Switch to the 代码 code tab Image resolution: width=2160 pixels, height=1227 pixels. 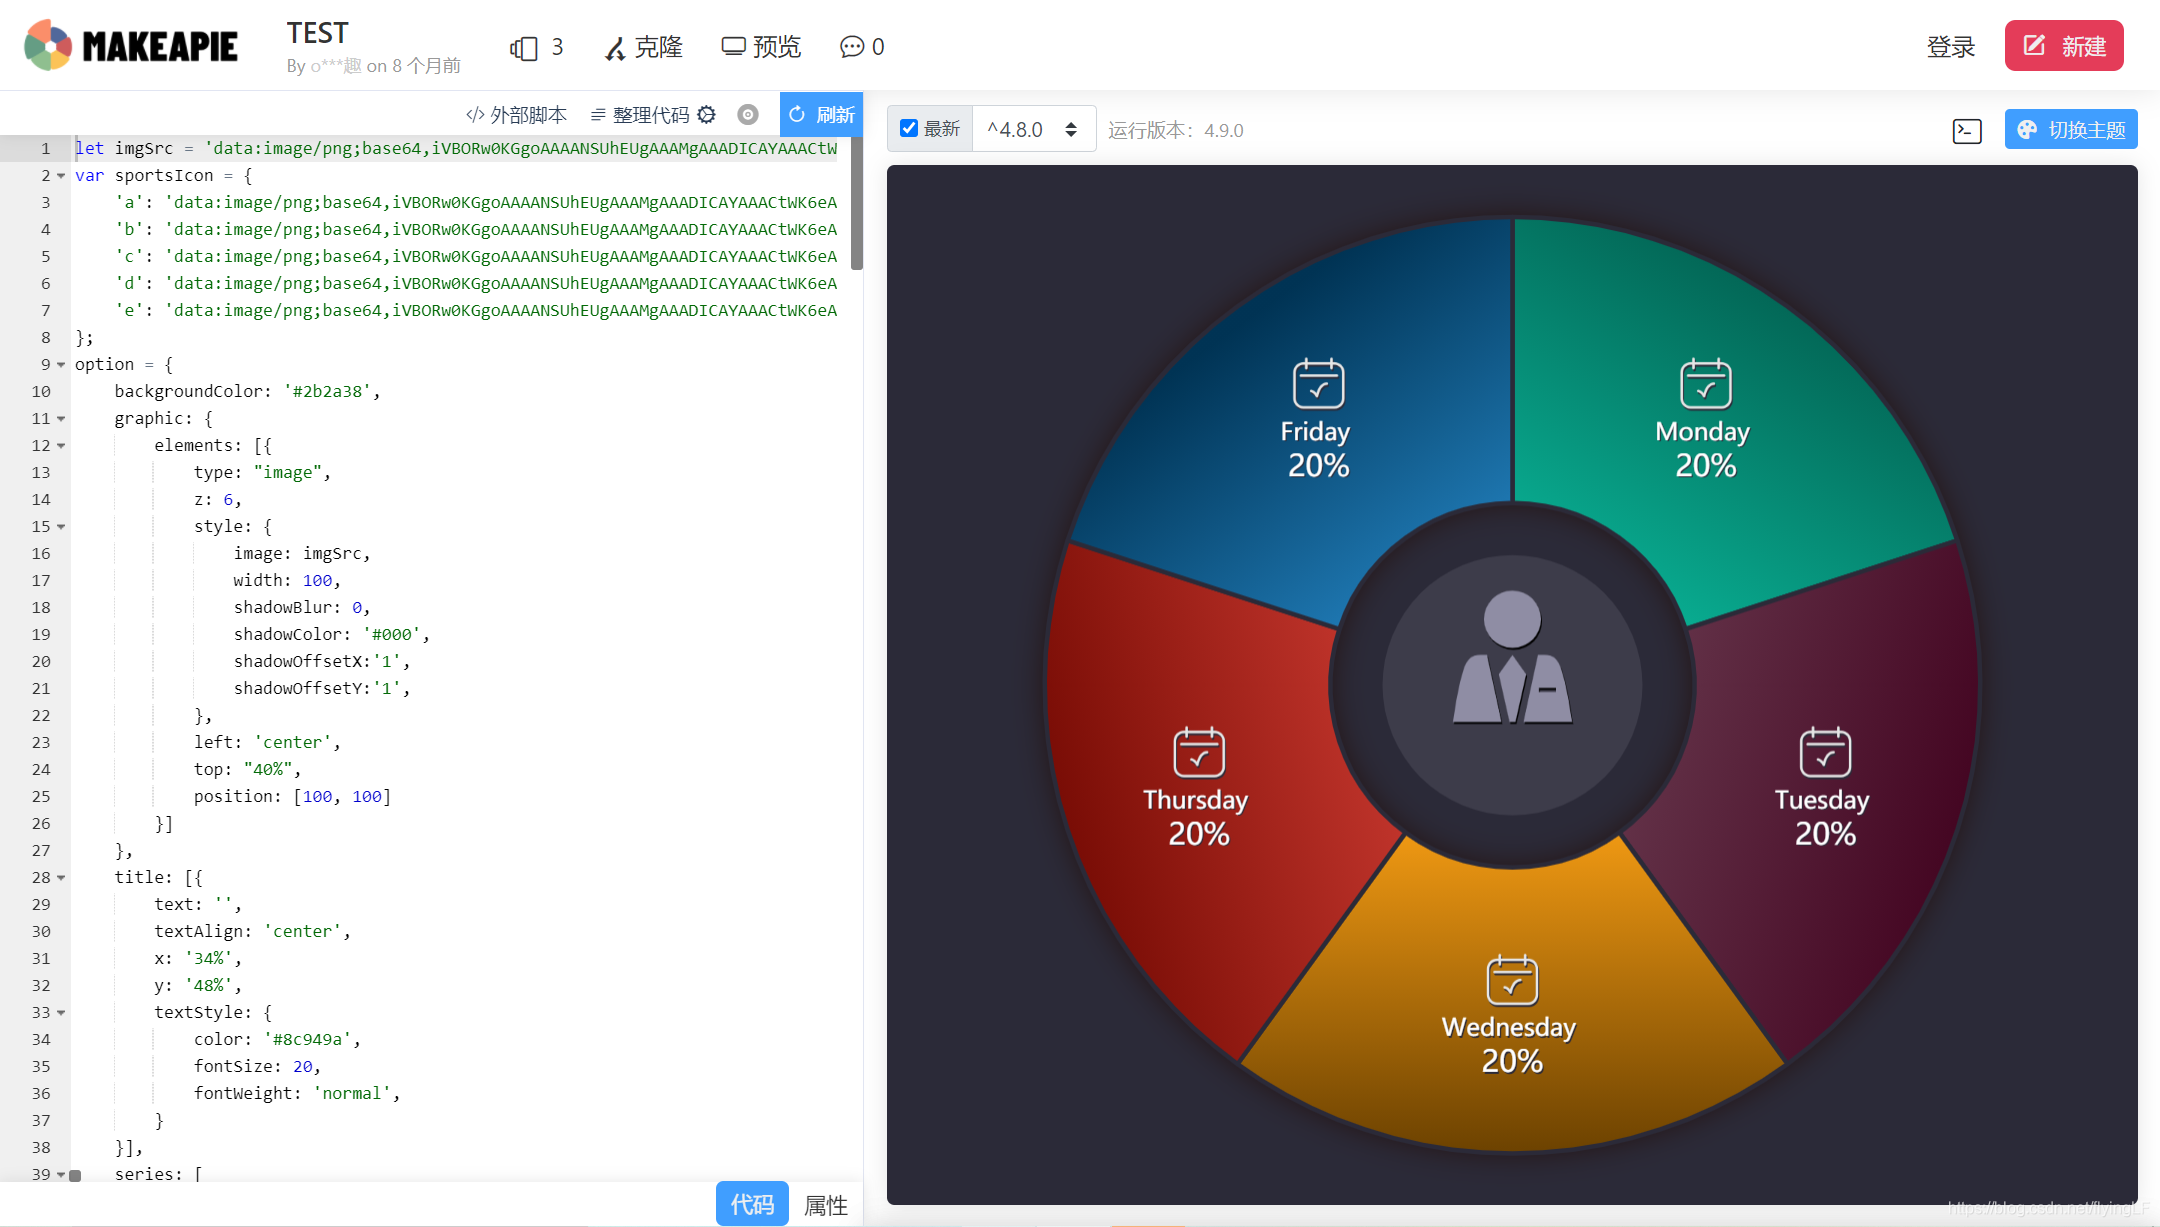pyautogui.click(x=752, y=1204)
